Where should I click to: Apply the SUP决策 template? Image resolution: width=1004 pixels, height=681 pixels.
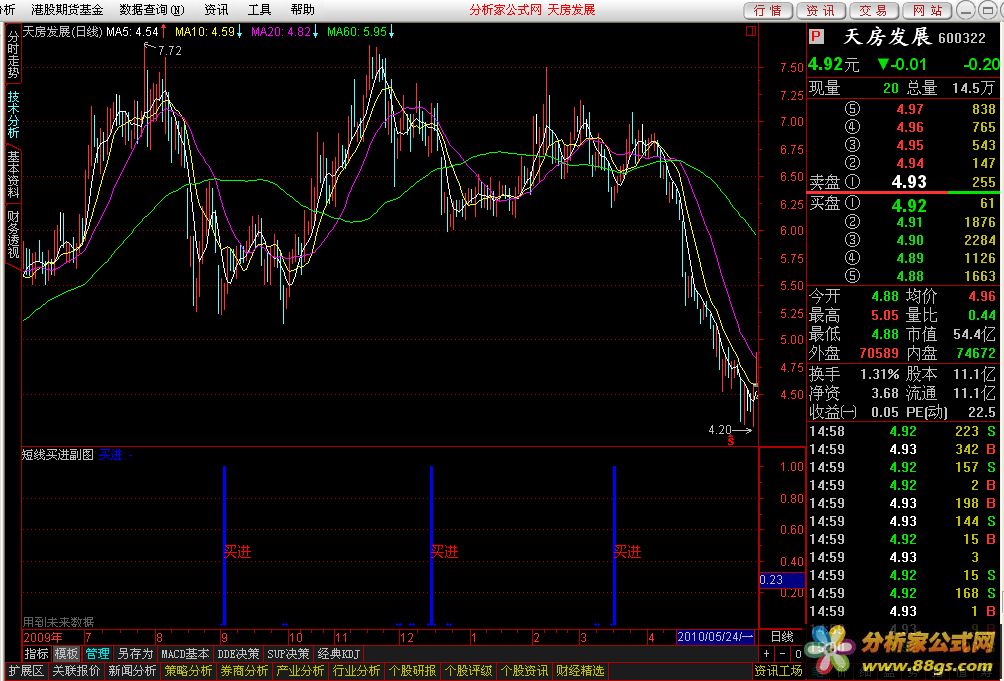288,653
